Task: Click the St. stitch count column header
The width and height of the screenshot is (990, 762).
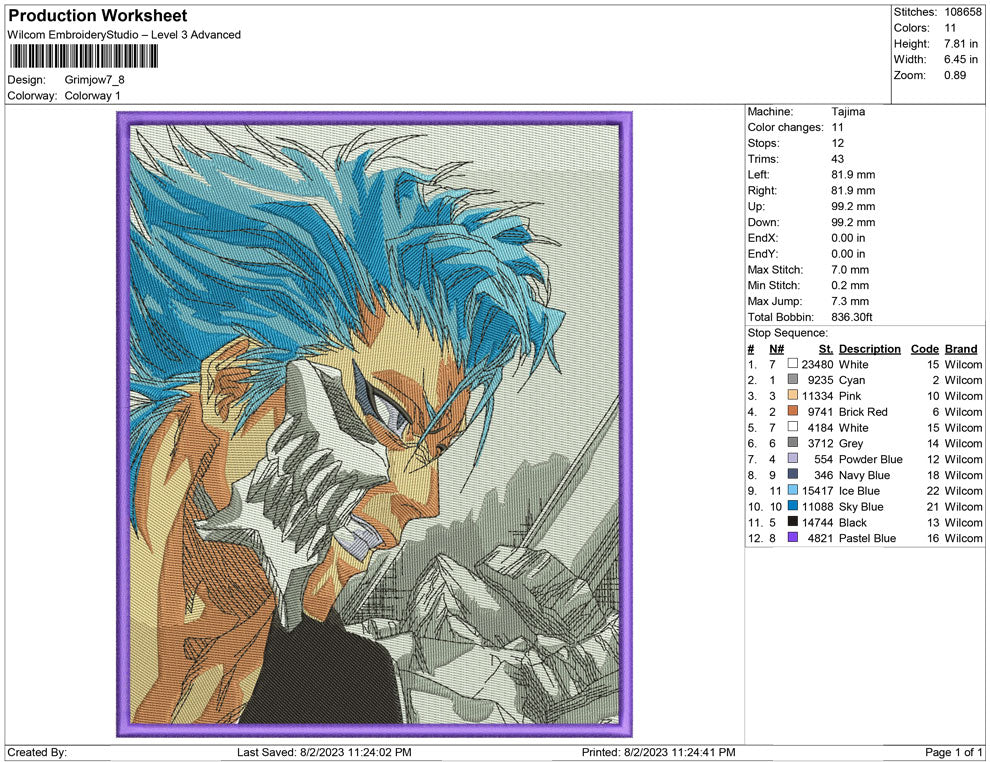Action: 825,349
